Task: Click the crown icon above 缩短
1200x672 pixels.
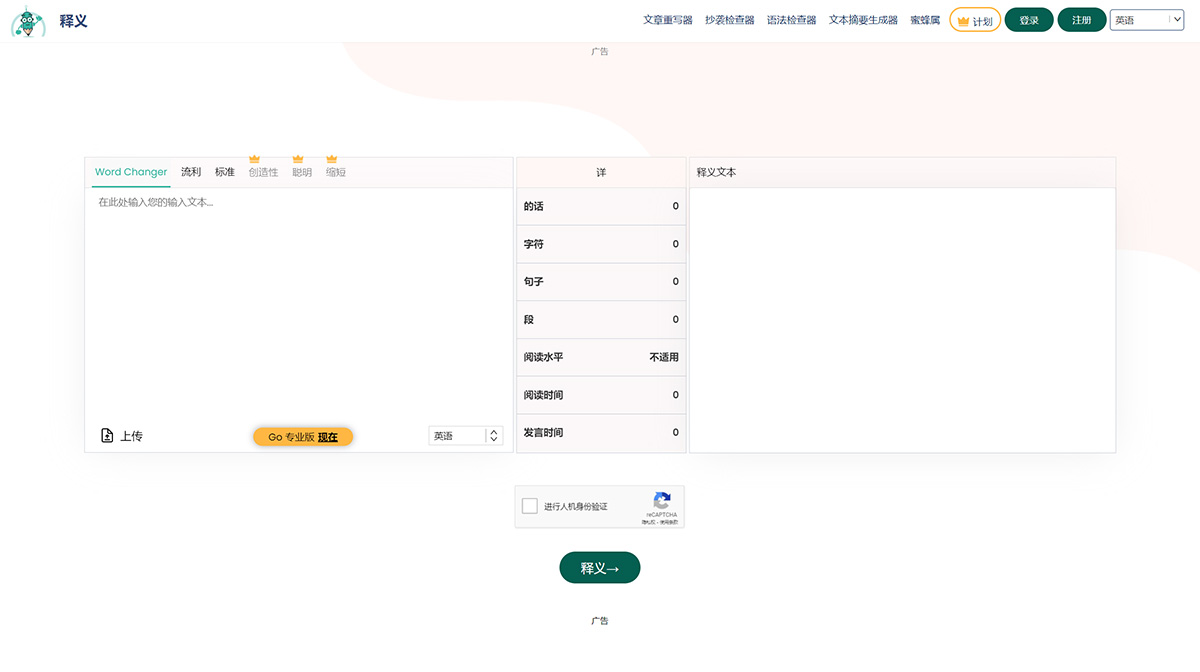Action: (x=333, y=158)
